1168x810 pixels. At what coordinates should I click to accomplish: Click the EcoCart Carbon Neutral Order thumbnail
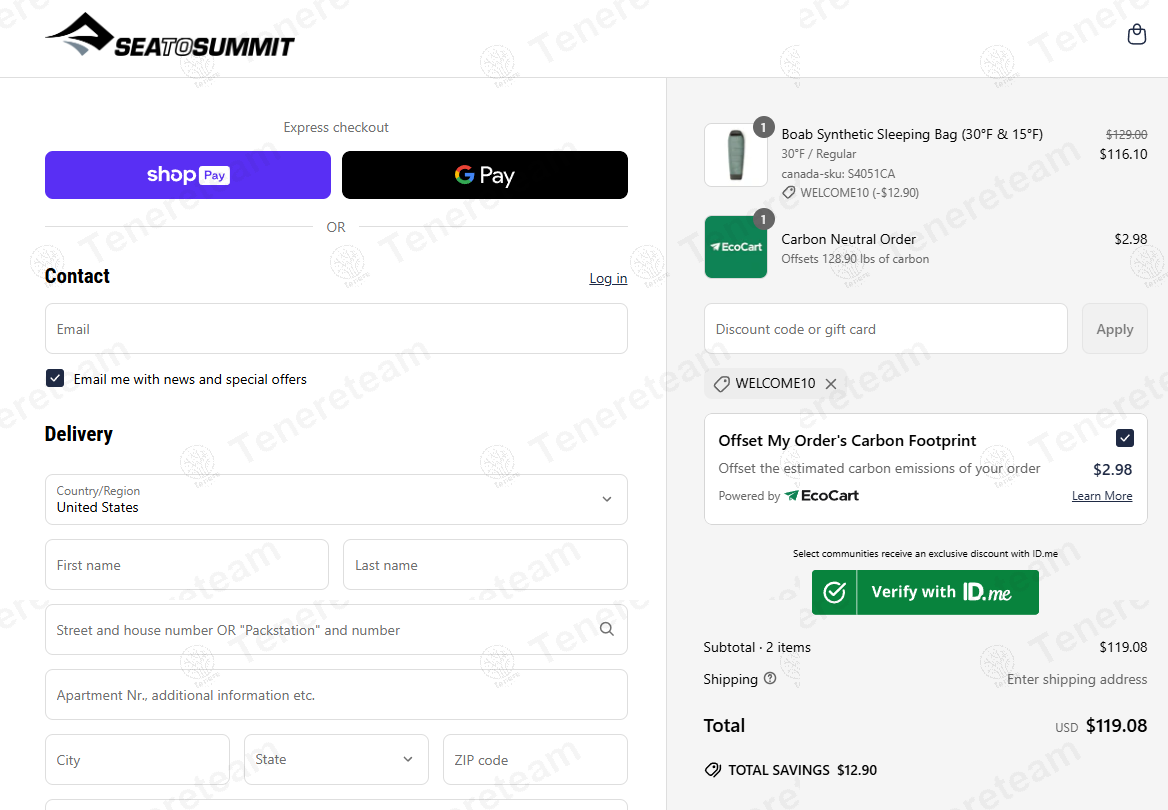coord(735,247)
